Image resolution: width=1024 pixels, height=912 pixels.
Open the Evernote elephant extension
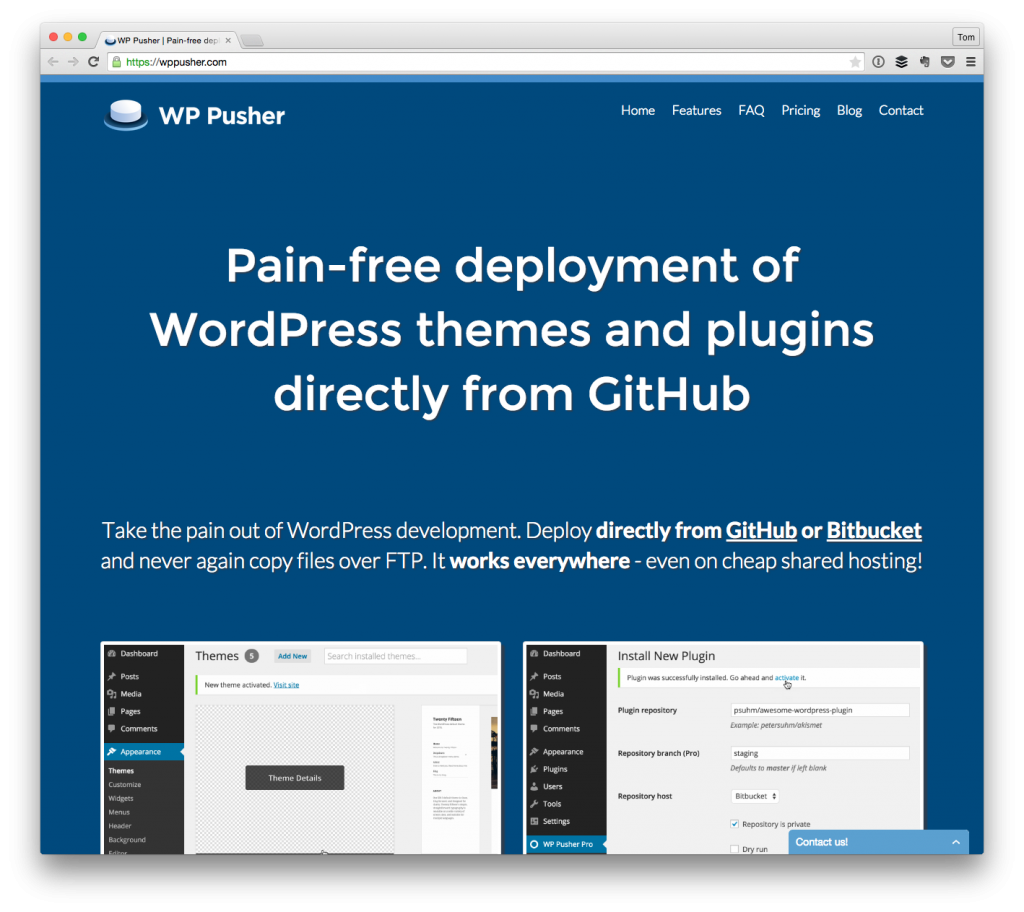pos(925,62)
